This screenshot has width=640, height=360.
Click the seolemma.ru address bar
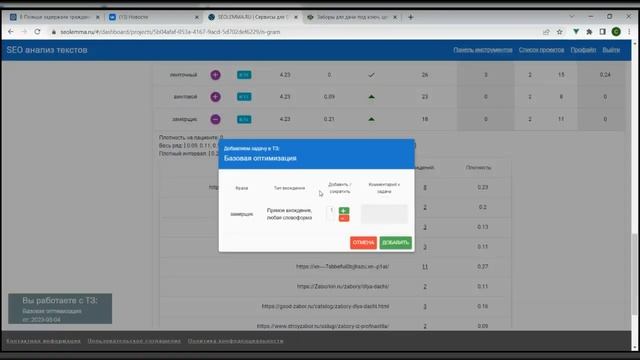(x=170, y=32)
